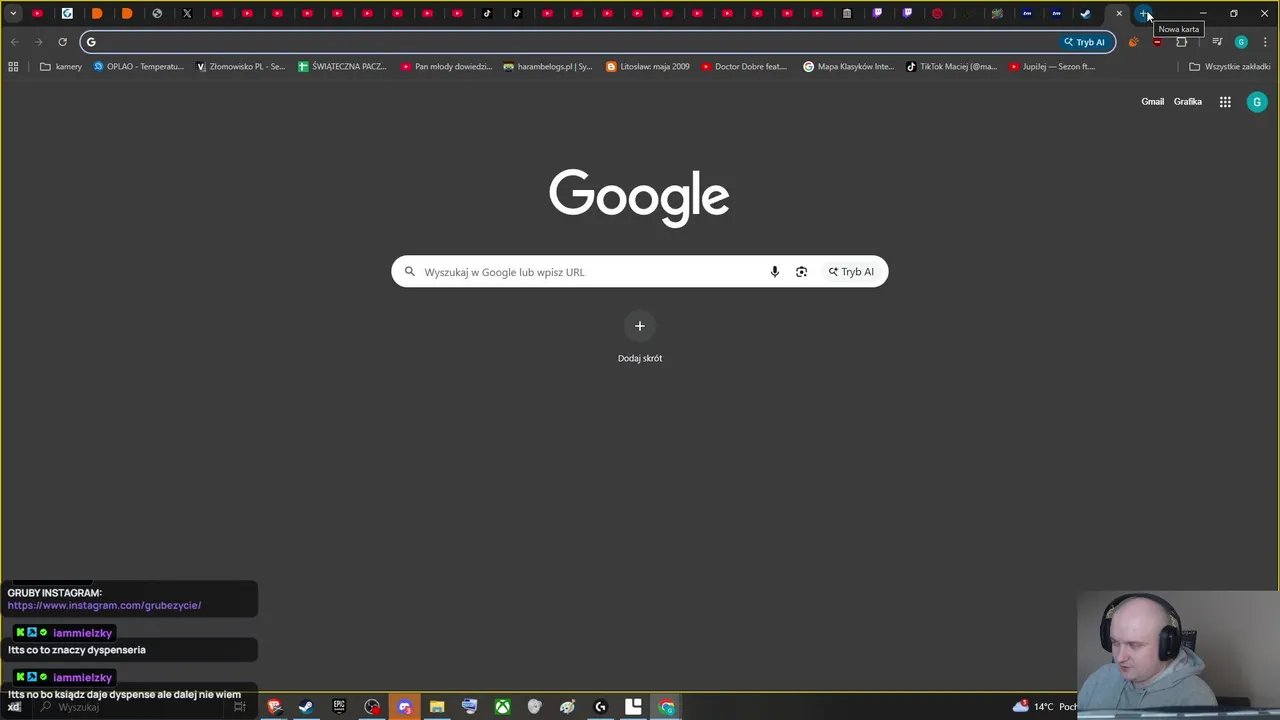Open the TikTok Maciej bookmark

[x=951, y=67]
